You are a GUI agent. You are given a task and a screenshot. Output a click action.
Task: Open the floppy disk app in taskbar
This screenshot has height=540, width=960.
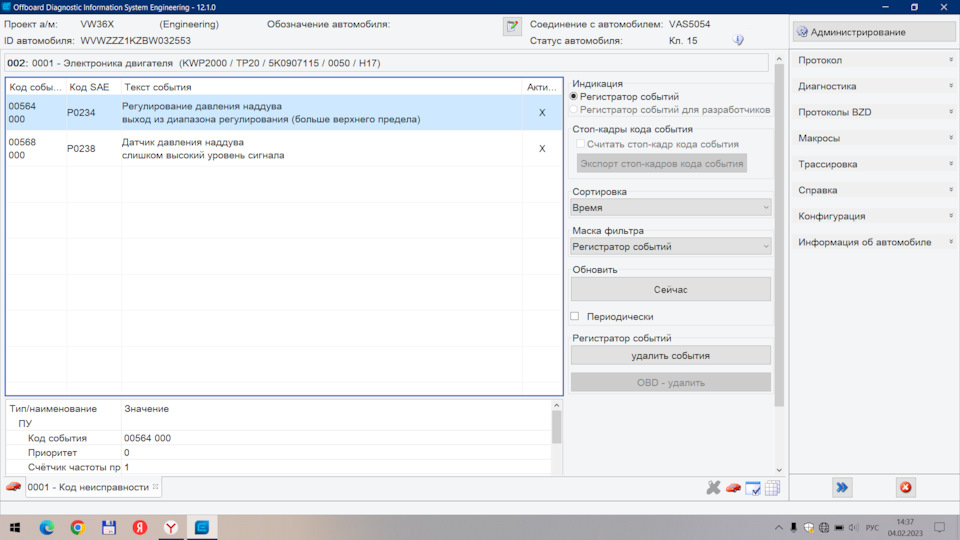pos(109,527)
